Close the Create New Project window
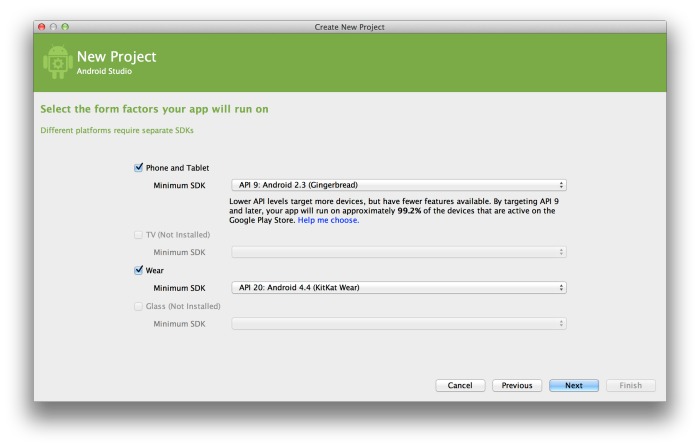This screenshot has height=448, width=700. (x=42, y=27)
